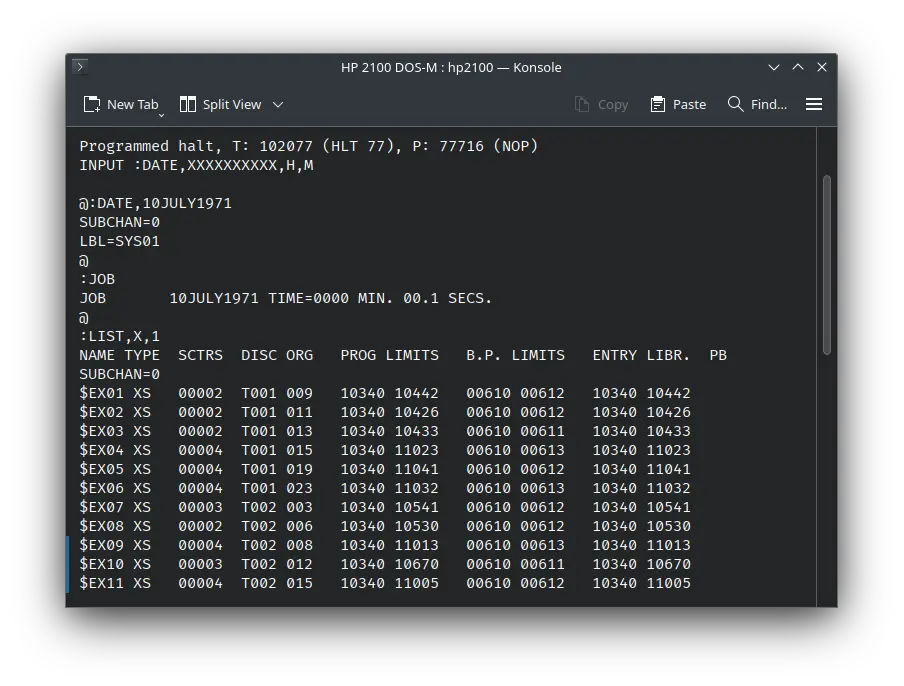The height and width of the screenshot is (686, 904).
Task: Click the Split View button label
Action: tap(232, 104)
